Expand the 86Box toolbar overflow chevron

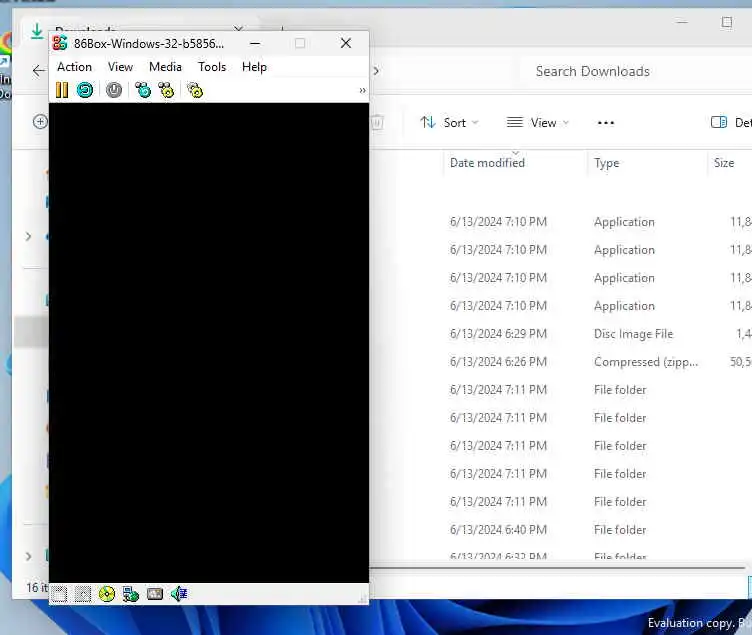363,90
